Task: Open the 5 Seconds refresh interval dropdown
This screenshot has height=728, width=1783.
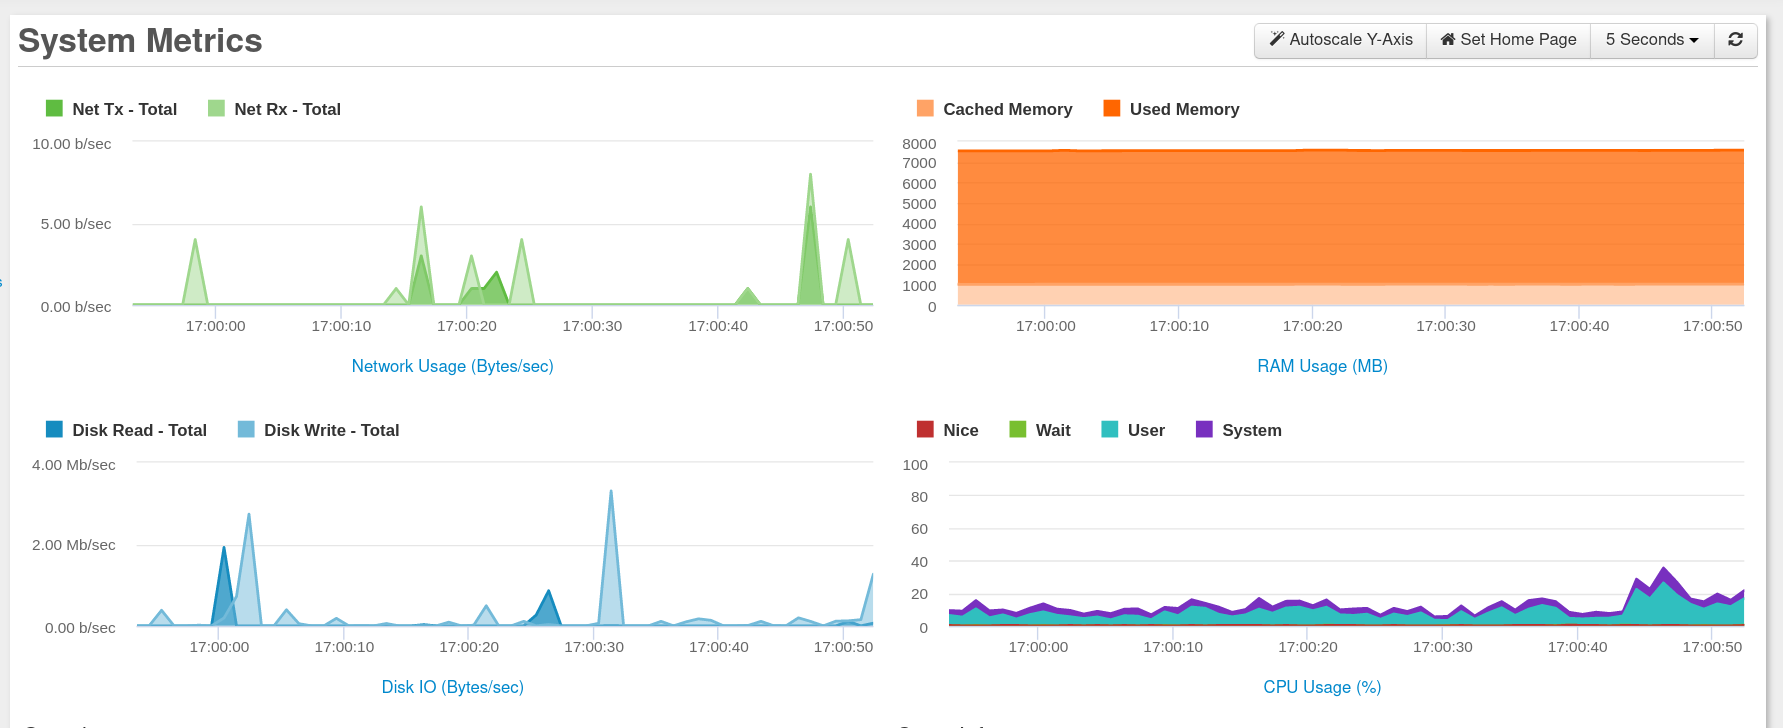Action: point(1652,40)
